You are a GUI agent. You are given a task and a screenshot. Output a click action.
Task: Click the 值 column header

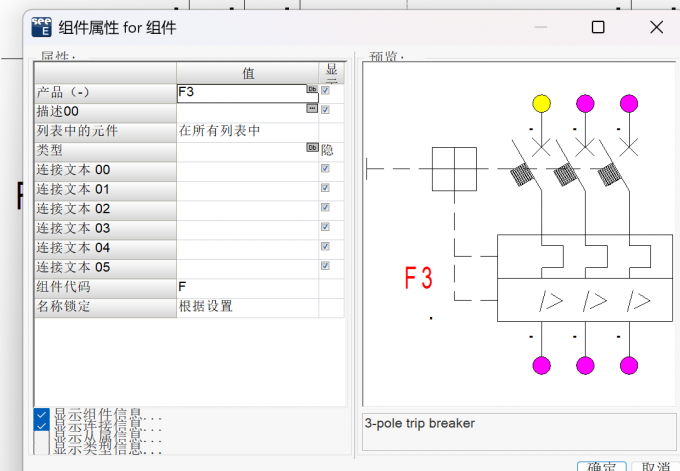click(x=248, y=73)
